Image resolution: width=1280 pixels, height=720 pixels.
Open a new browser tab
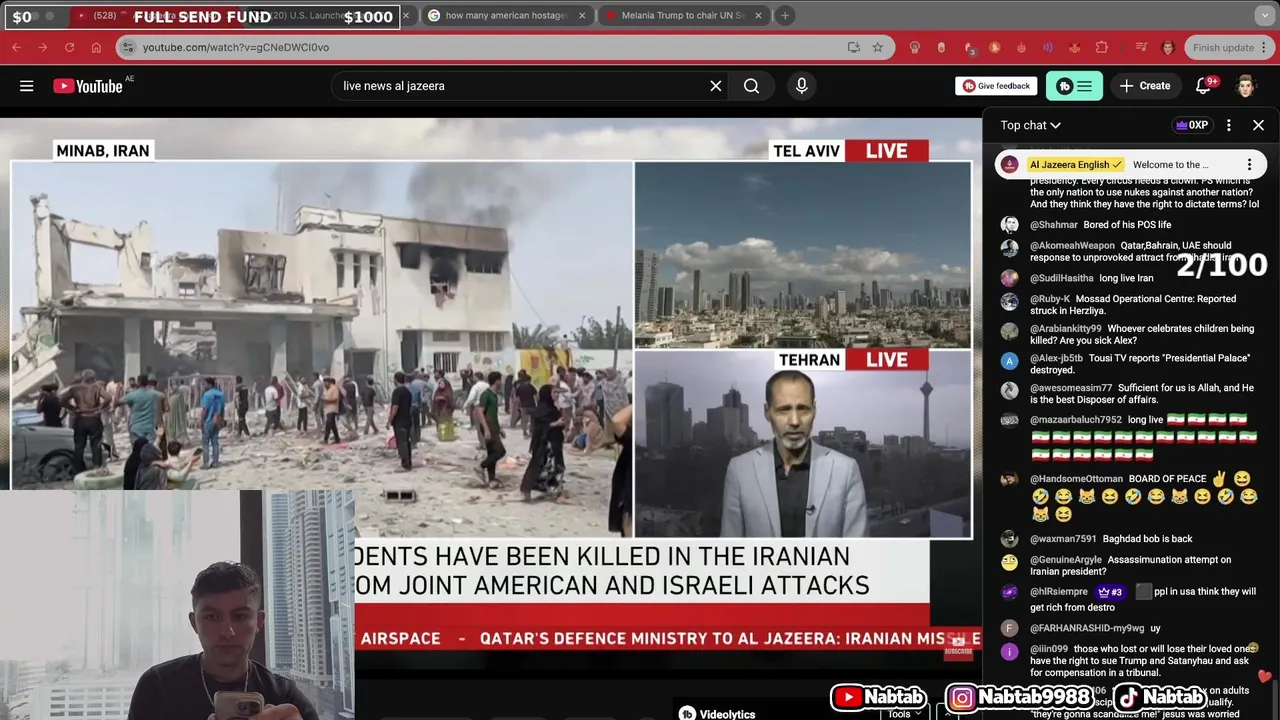tap(785, 15)
